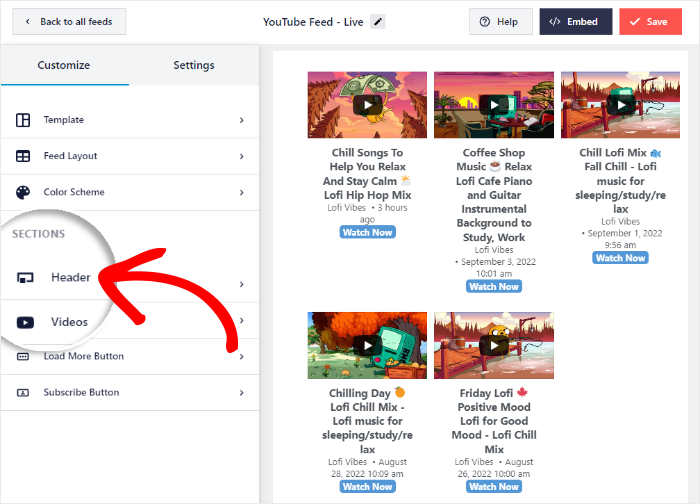This screenshot has height=504, width=700.
Task: Click the checkmark icon on Save
Action: (x=635, y=21)
